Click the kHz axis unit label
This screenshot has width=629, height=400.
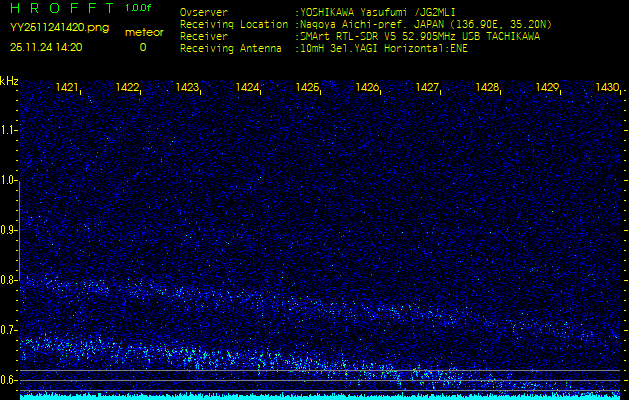[x=9, y=81]
